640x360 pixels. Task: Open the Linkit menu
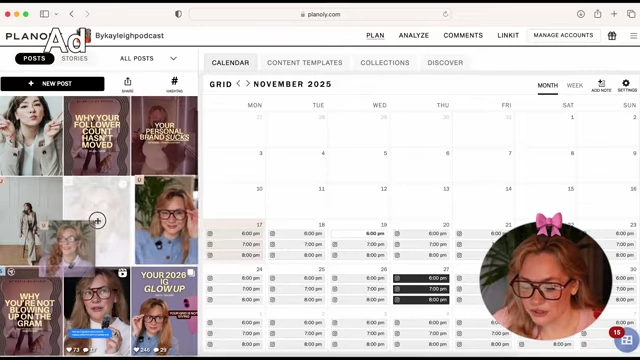click(x=508, y=36)
